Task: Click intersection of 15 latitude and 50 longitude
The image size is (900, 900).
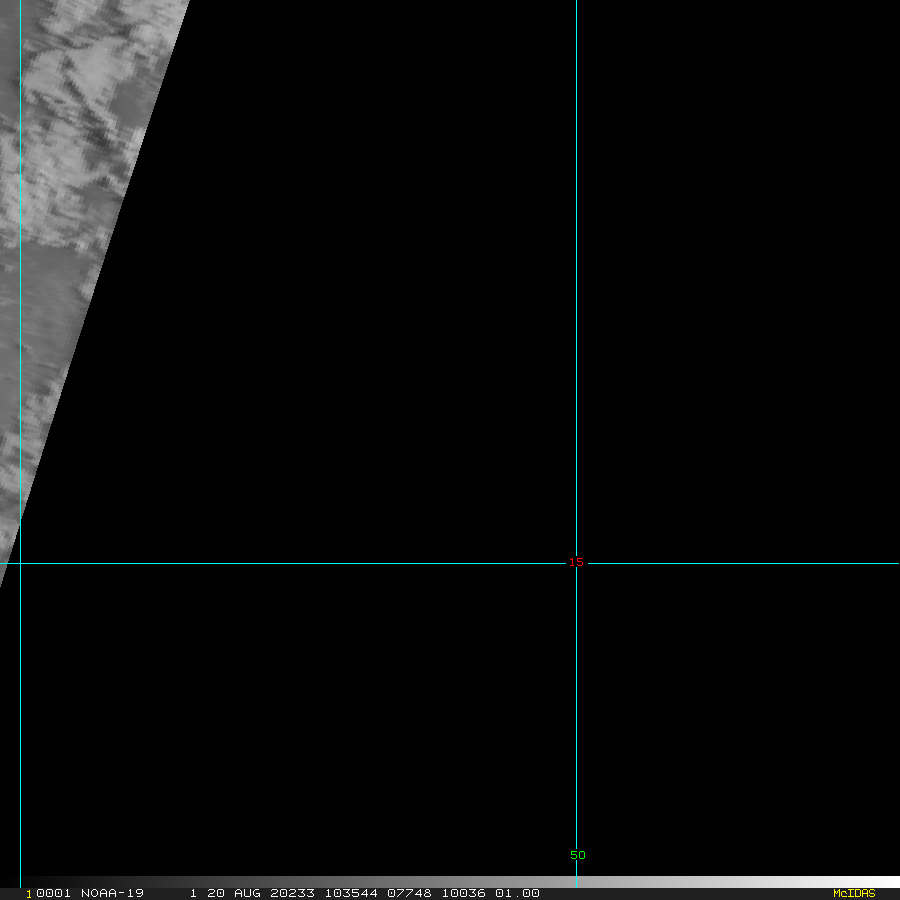Action: [x=576, y=563]
